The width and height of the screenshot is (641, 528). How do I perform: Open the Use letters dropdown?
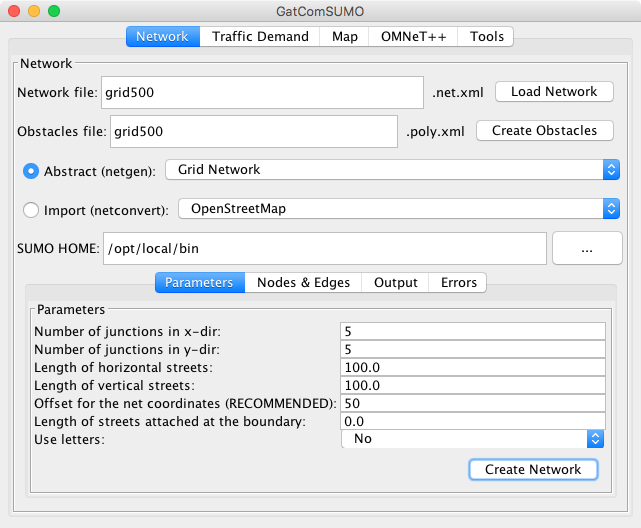coord(473,439)
